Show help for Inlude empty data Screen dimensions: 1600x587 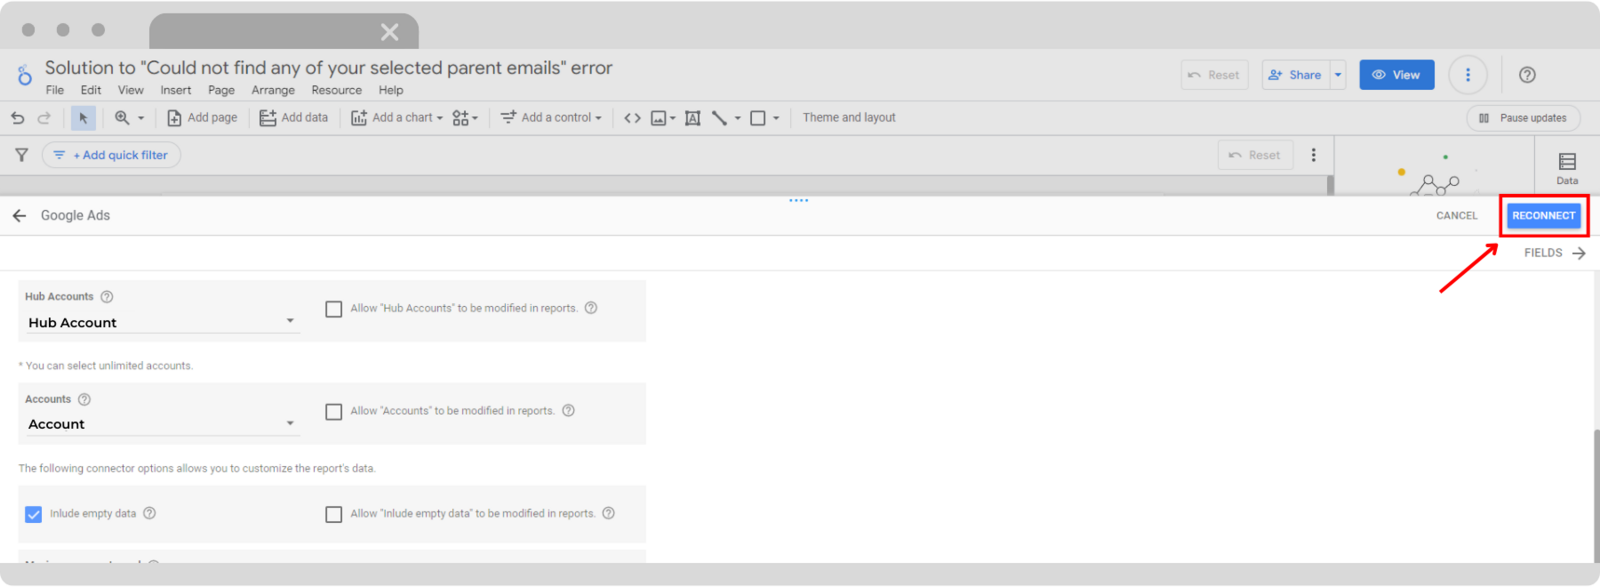tap(149, 513)
